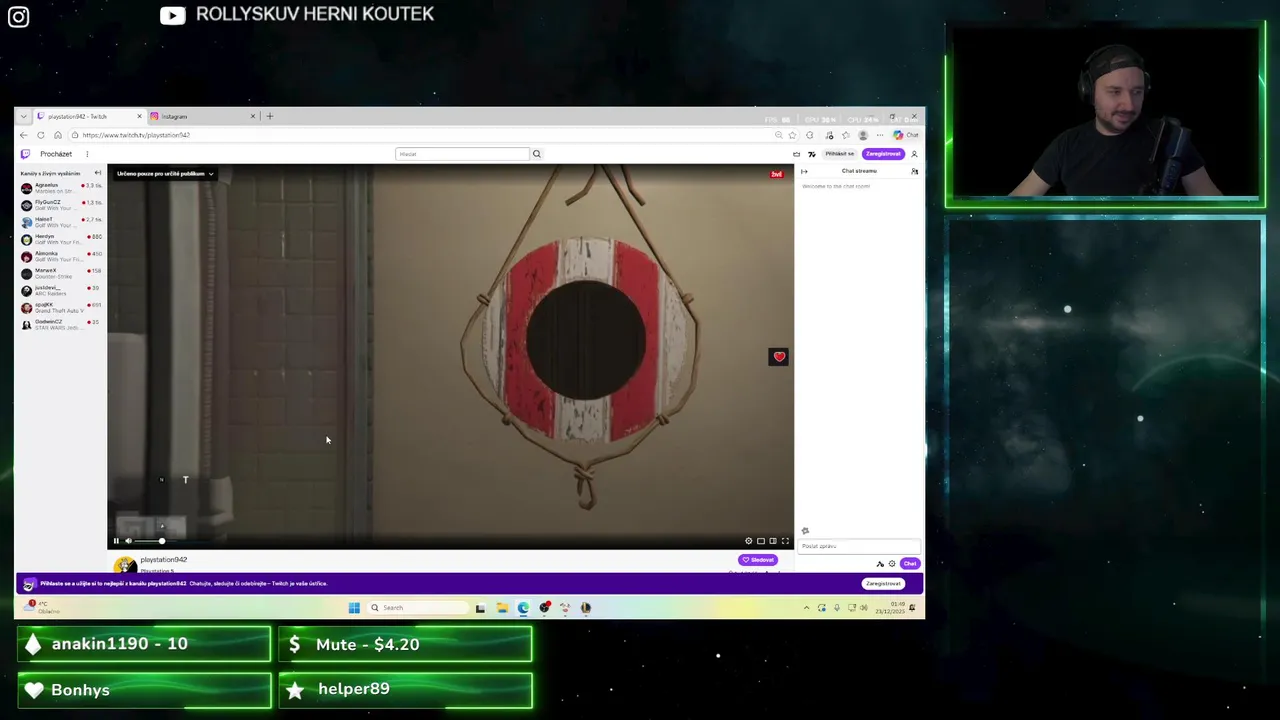This screenshot has height=720, width=1280.
Task: Open the Twitch home logo
Action: coord(25,154)
